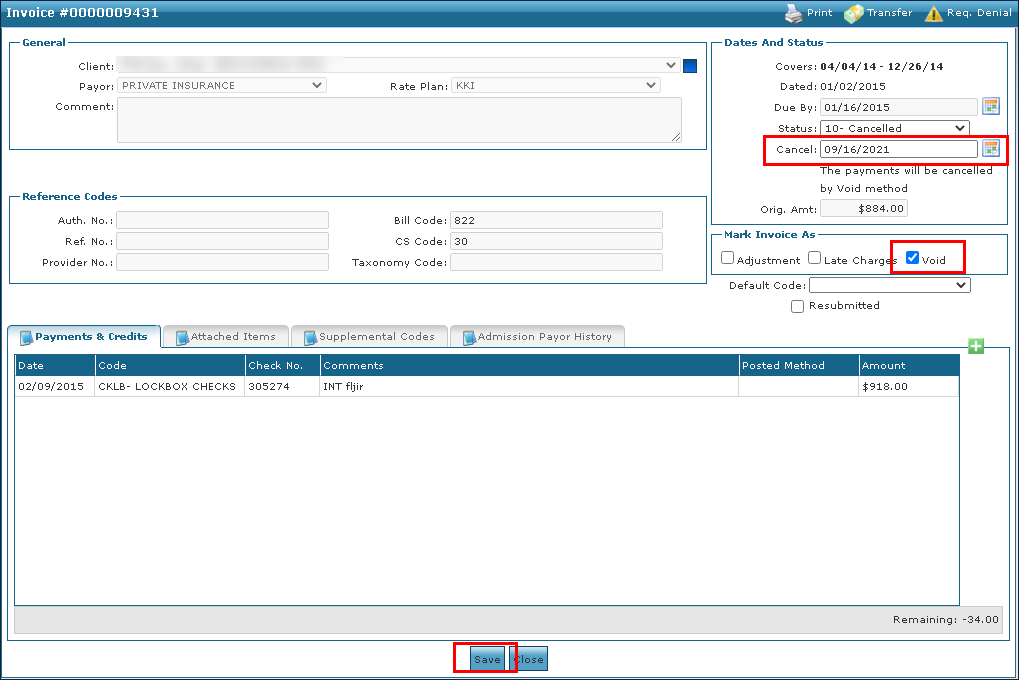Open the Supplemental Codes tab

(369, 337)
